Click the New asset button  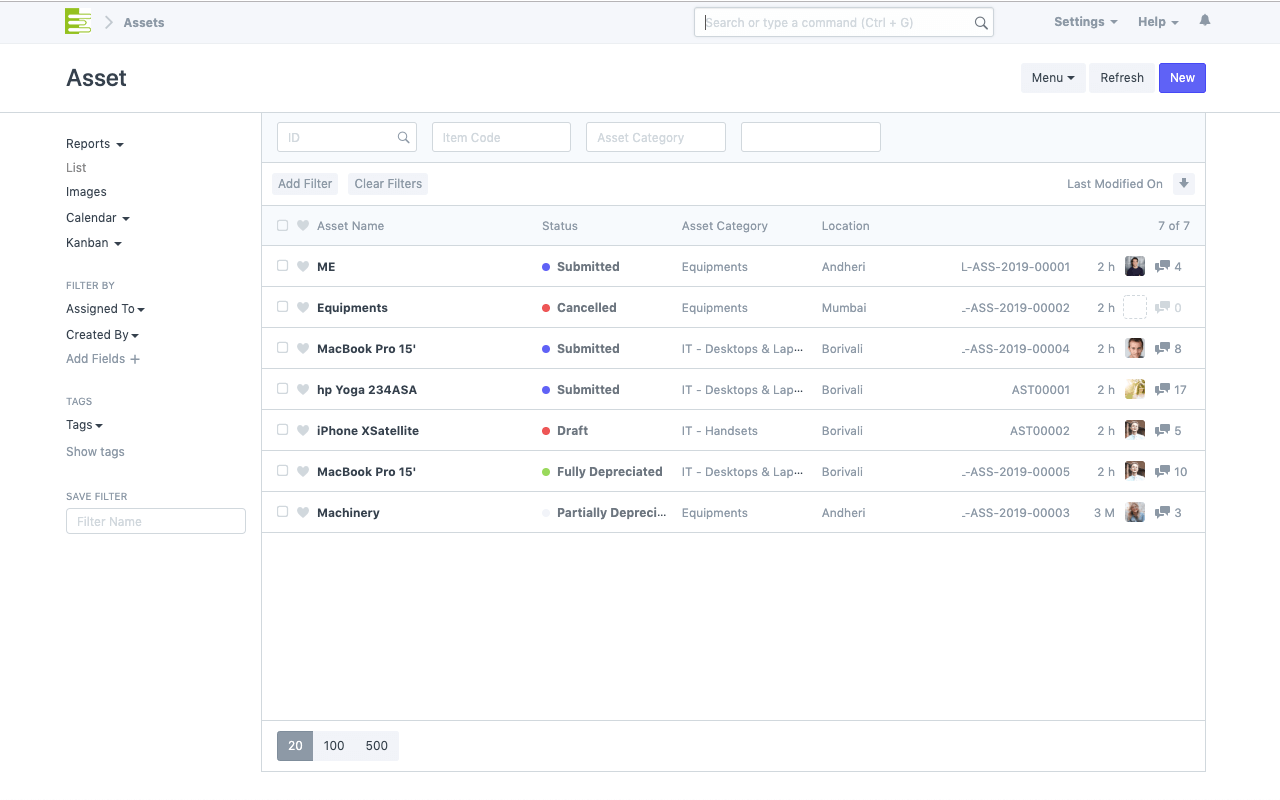(x=1181, y=78)
